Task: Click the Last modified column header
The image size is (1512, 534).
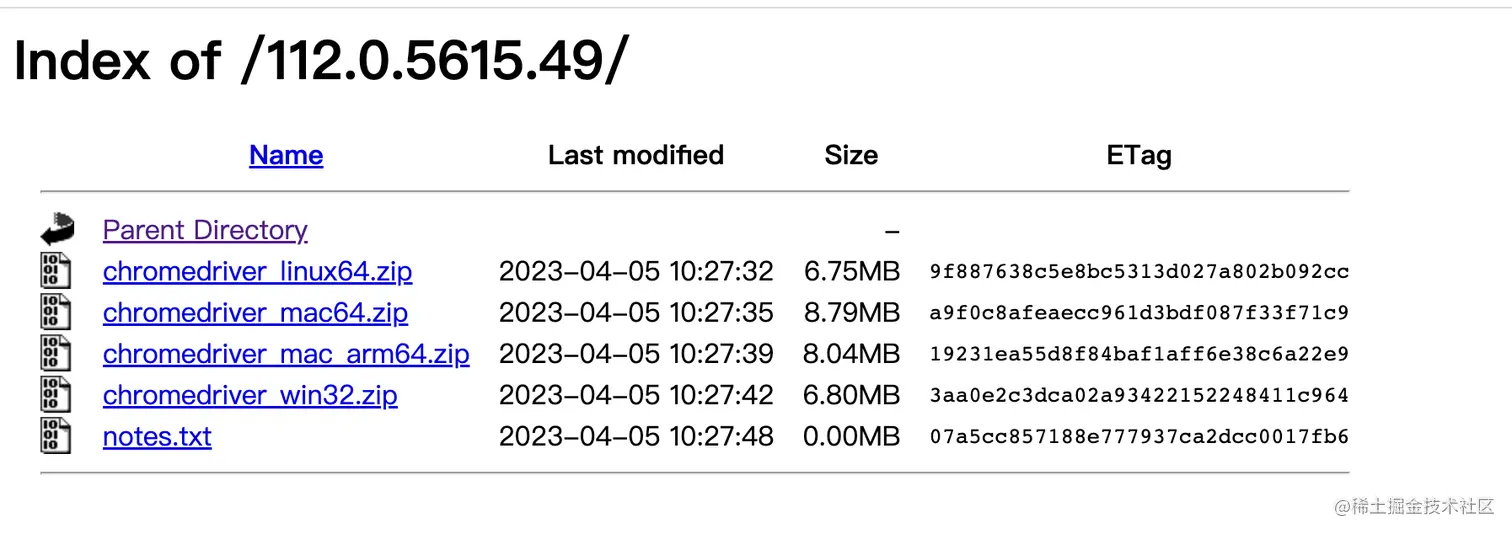Action: tap(636, 155)
